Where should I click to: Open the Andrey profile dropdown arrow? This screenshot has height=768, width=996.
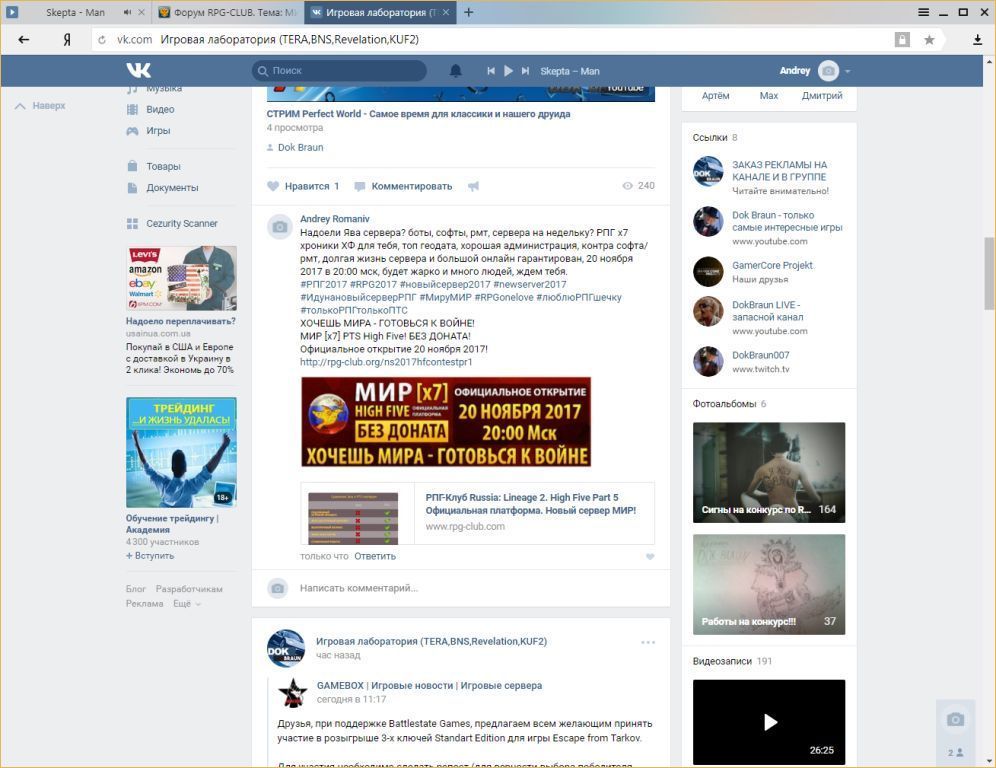[x=847, y=71]
